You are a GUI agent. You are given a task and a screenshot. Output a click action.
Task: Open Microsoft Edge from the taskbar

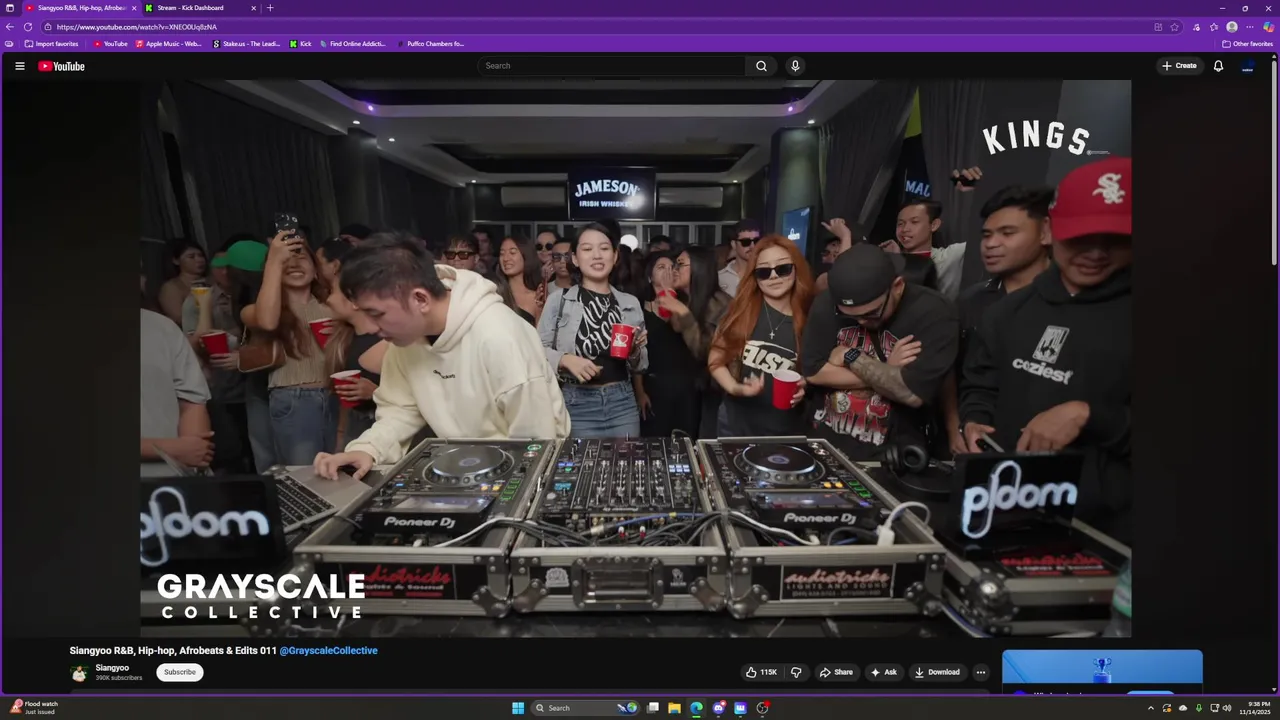pos(697,708)
